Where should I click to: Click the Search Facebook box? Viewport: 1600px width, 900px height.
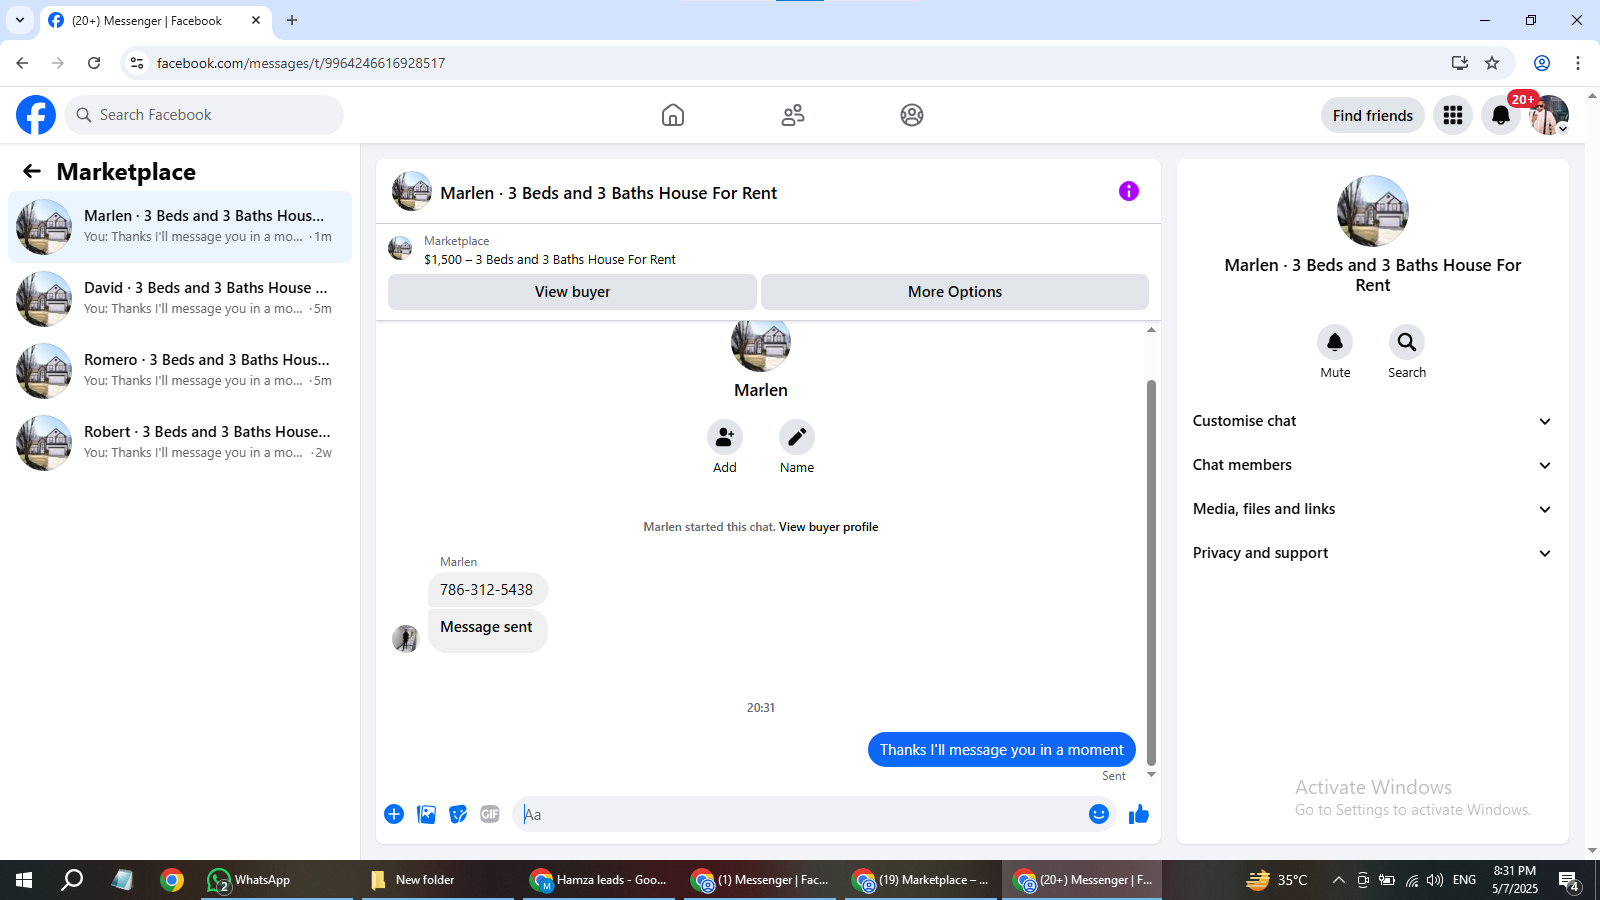[x=204, y=115]
